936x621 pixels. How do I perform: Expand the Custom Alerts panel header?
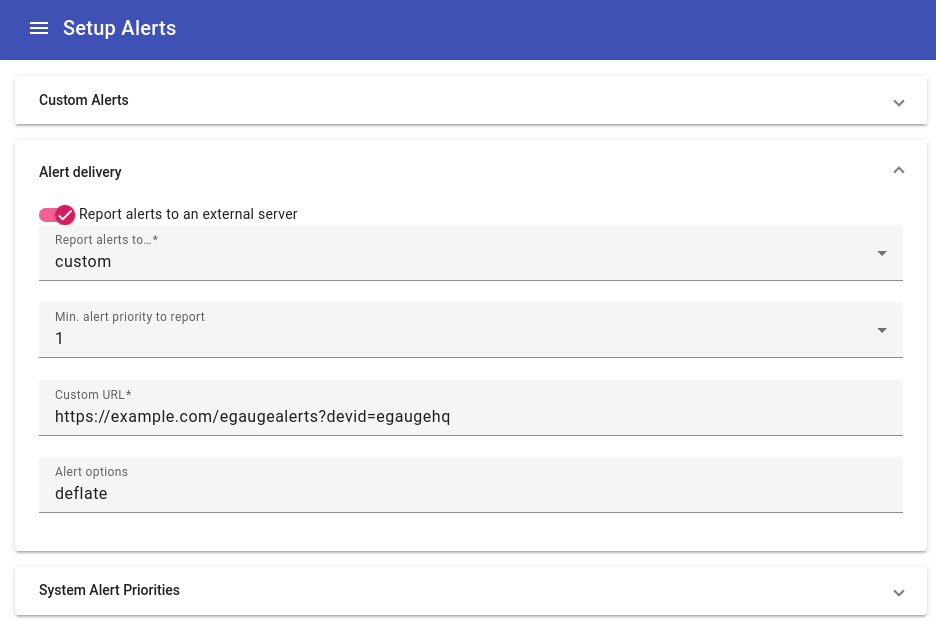pyautogui.click(x=470, y=100)
